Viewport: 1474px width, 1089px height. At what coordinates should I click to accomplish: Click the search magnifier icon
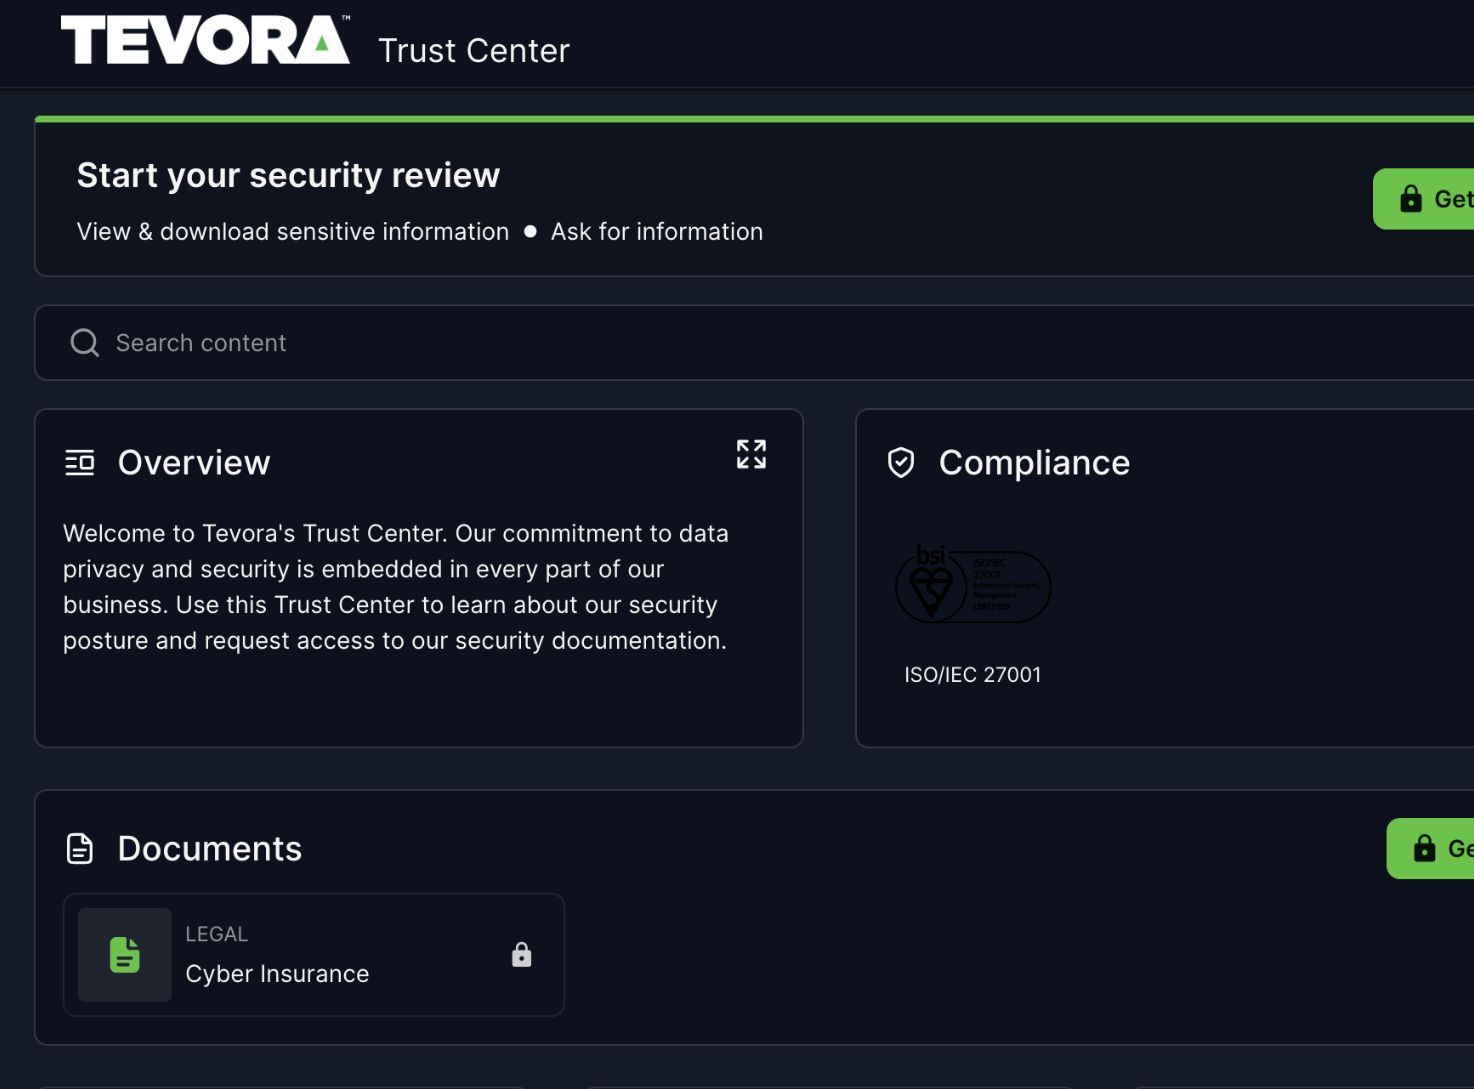(x=85, y=343)
